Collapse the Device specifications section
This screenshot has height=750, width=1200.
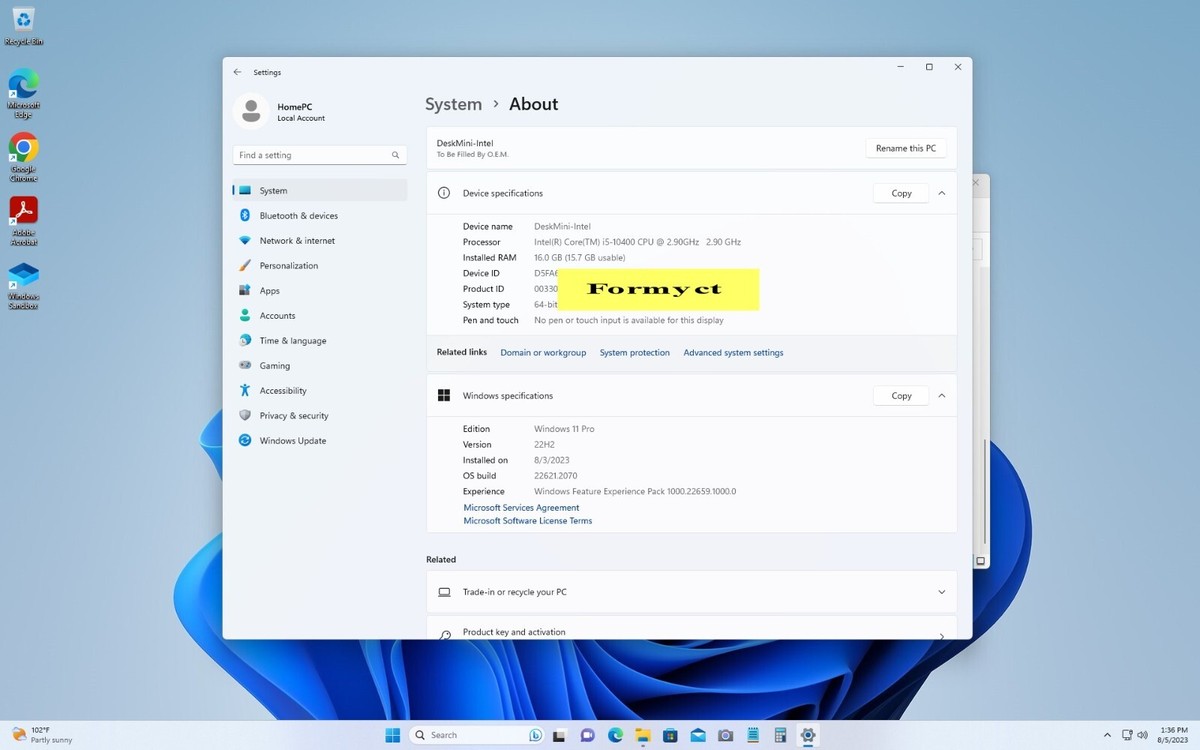pyautogui.click(x=941, y=193)
